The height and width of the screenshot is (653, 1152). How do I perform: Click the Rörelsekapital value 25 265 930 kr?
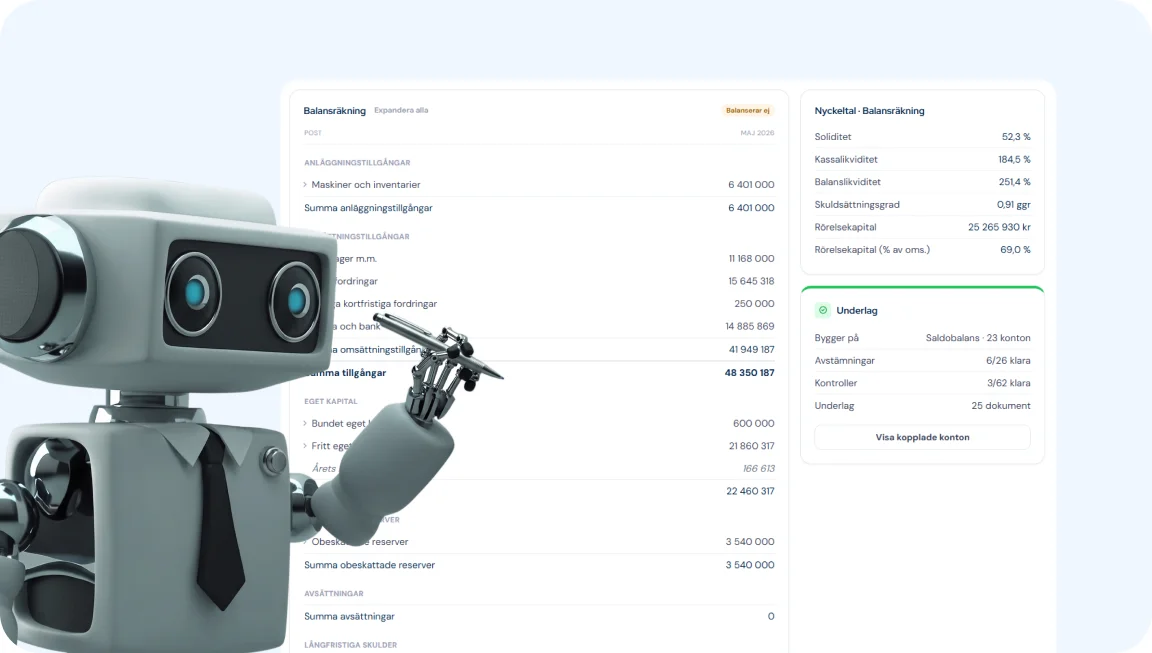[x=999, y=227]
